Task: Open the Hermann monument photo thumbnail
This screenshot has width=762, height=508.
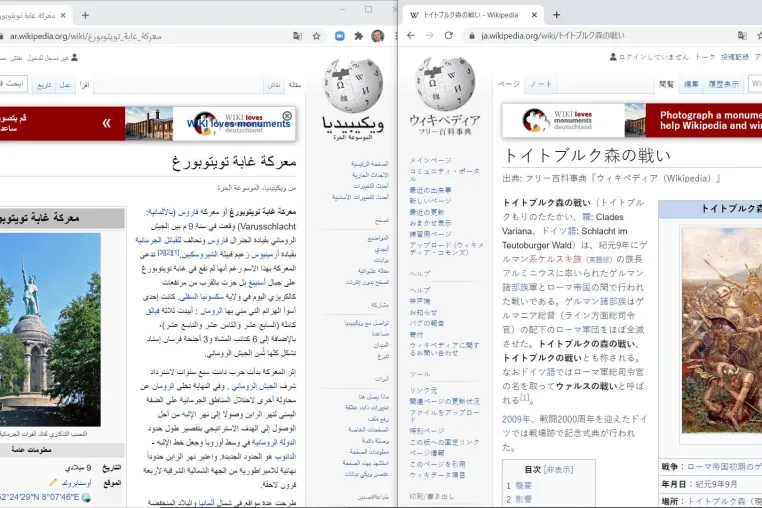Action: [x=50, y=330]
